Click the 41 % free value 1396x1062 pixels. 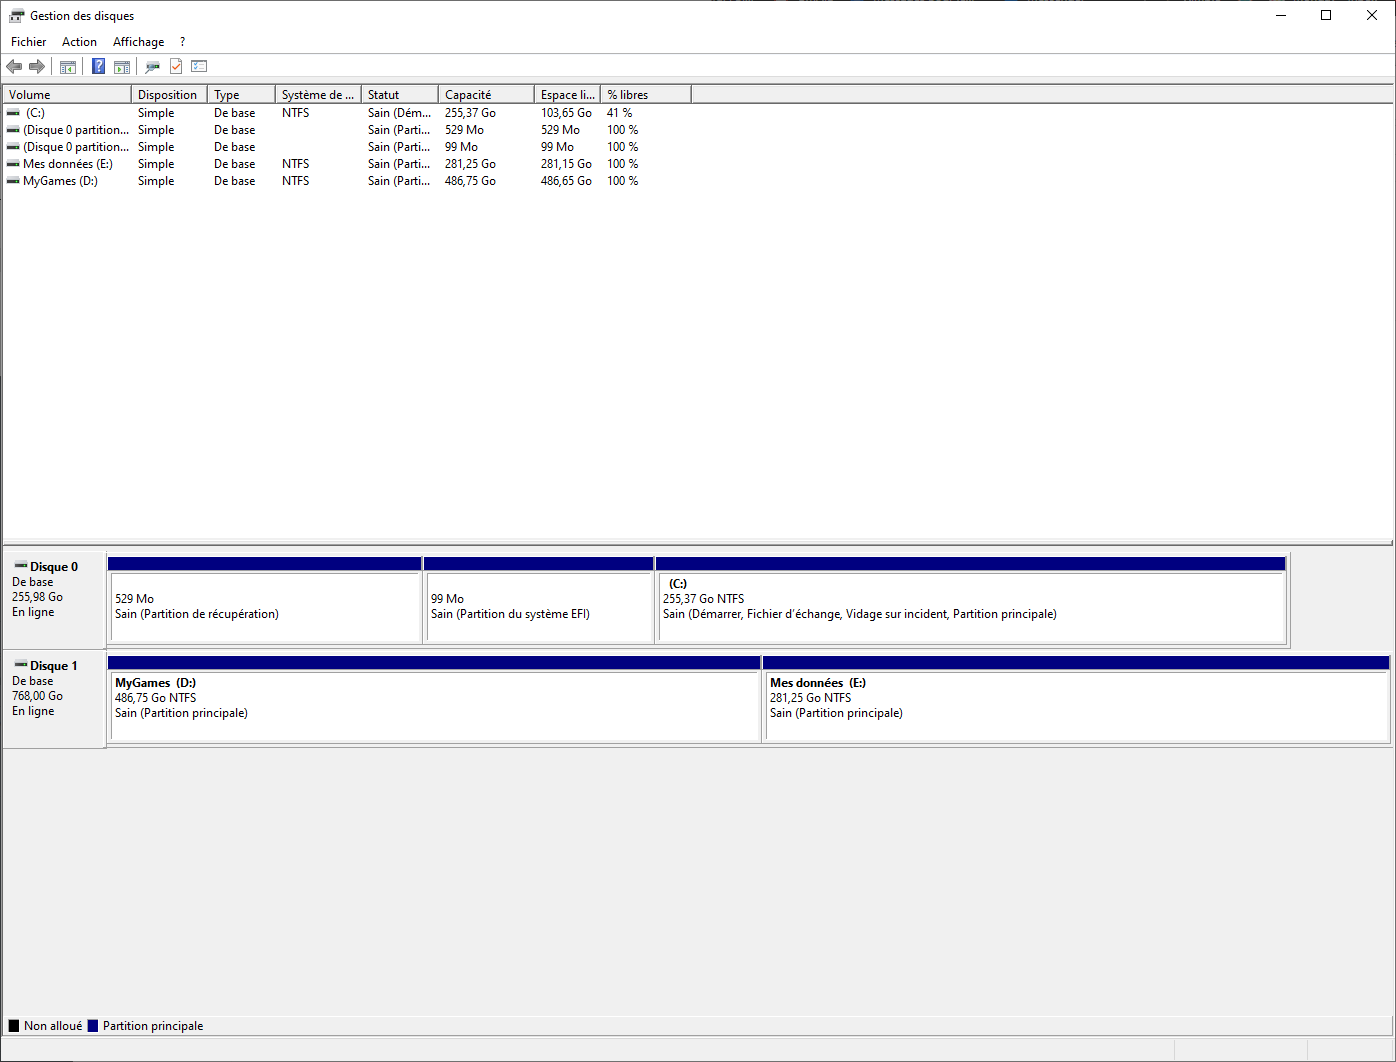click(619, 113)
